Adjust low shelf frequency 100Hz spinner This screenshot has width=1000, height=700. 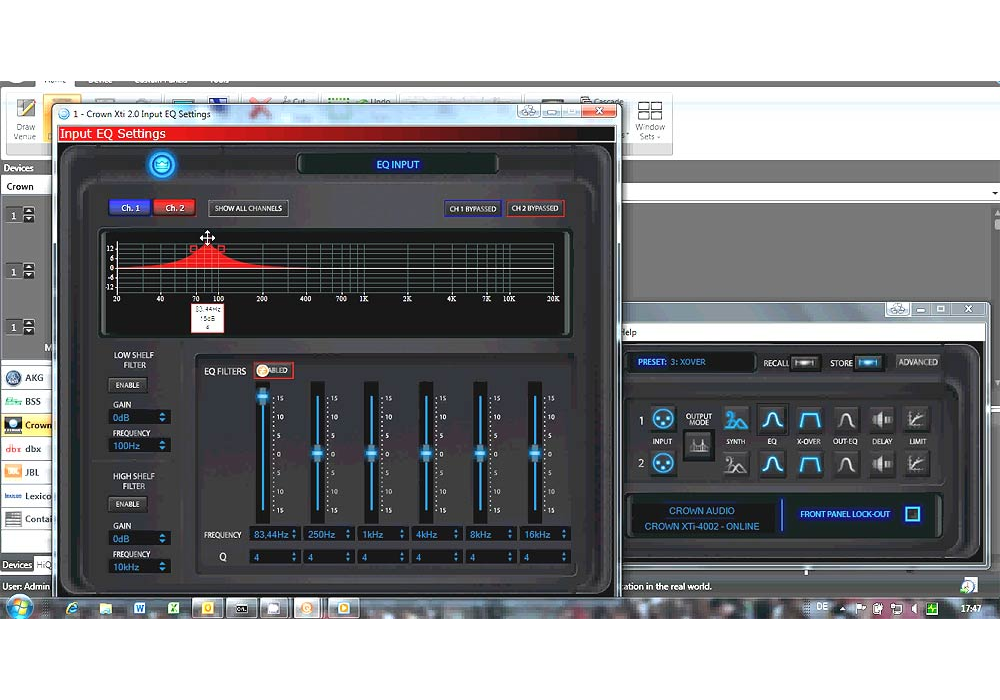pos(163,446)
